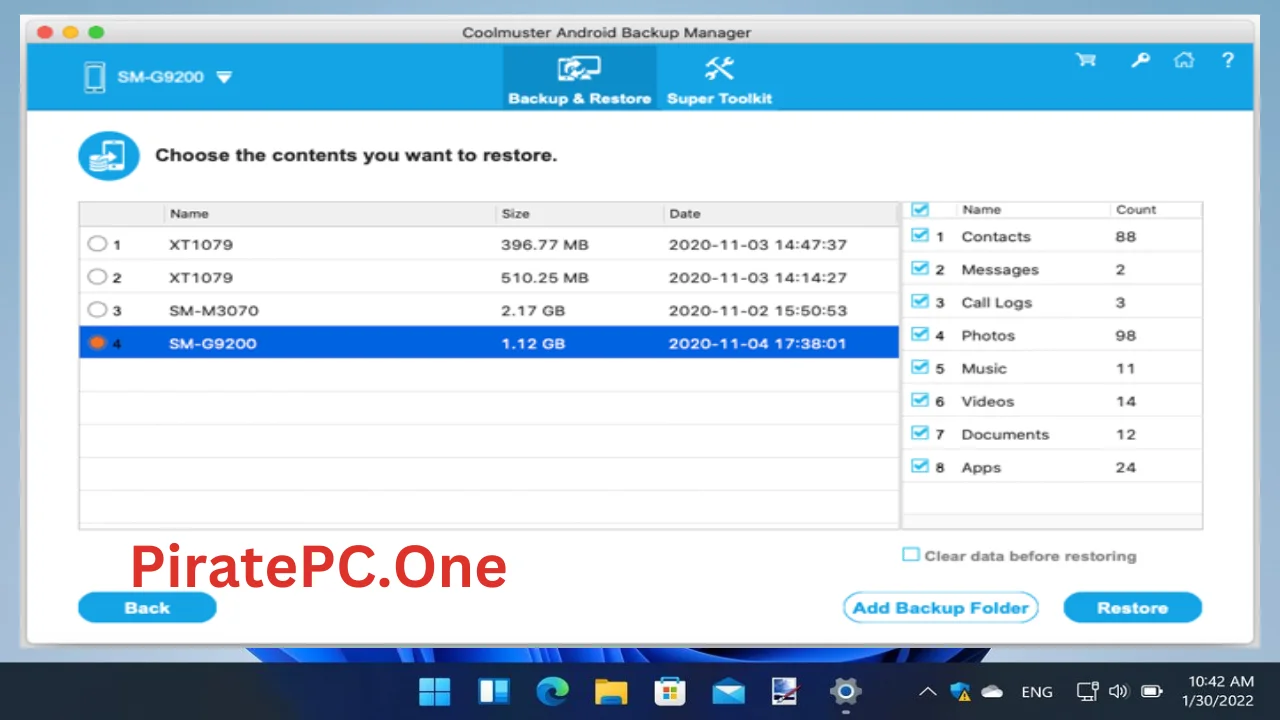Check battery status tray icon
Viewport: 1280px width, 720px height.
1152,691
